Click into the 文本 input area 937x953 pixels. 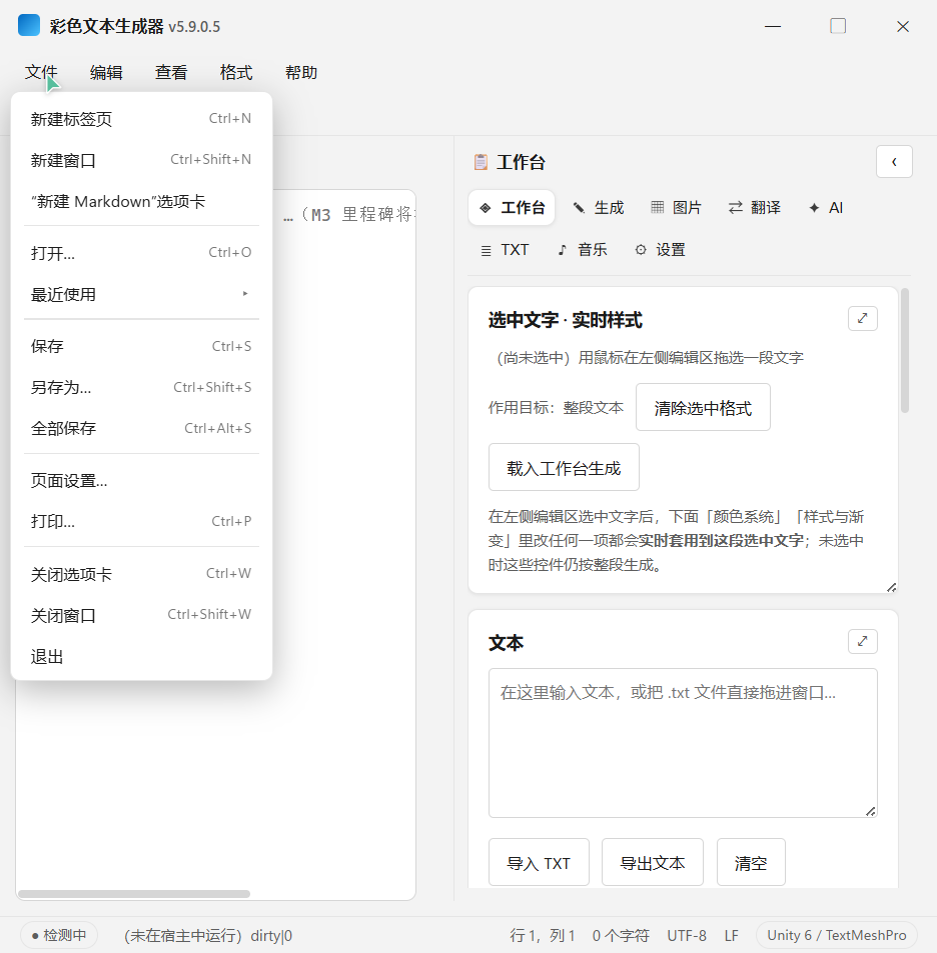pyautogui.click(x=683, y=743)
